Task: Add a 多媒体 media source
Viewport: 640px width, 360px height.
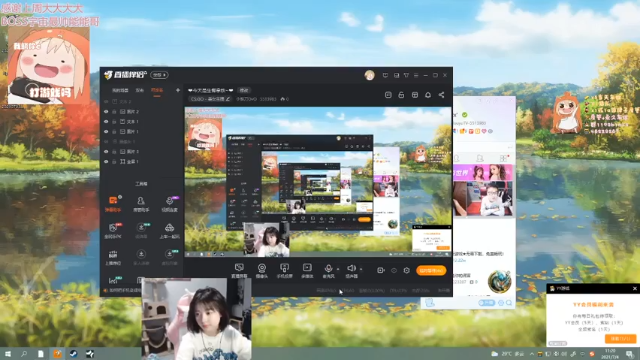Action: (307, 270)
